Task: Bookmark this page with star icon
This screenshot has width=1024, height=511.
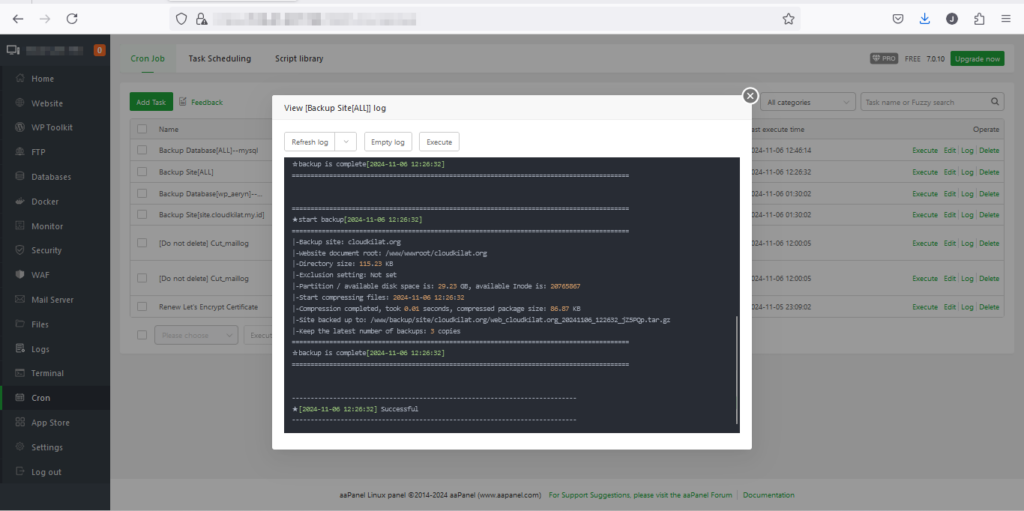Action: tap(788, 18)
